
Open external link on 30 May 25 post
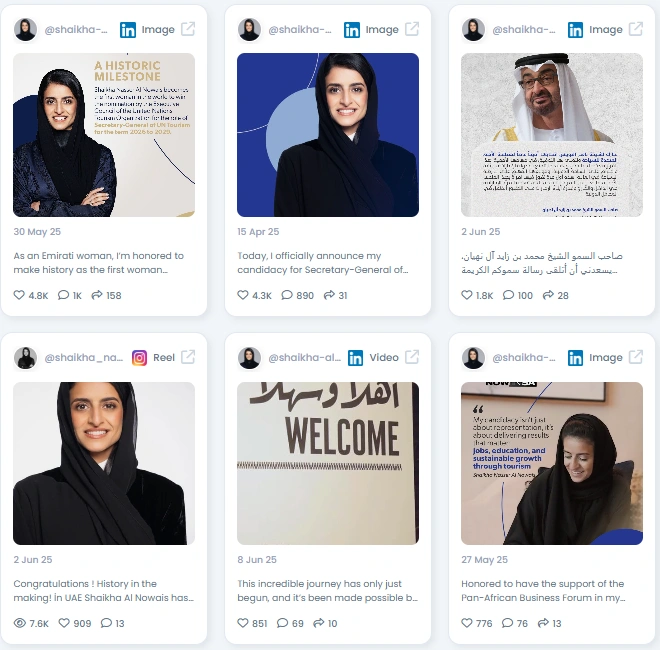point(188,29)
